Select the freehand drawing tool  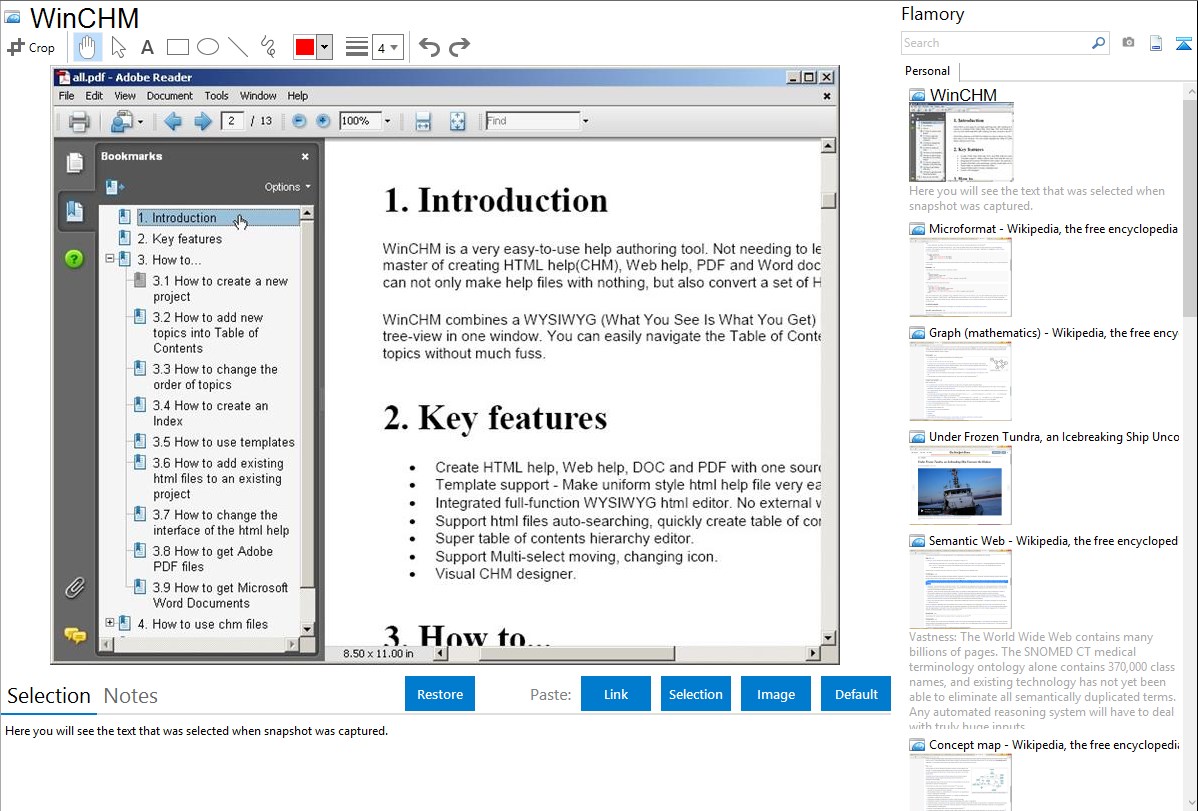pyautogui.click(x=267, y=46)
